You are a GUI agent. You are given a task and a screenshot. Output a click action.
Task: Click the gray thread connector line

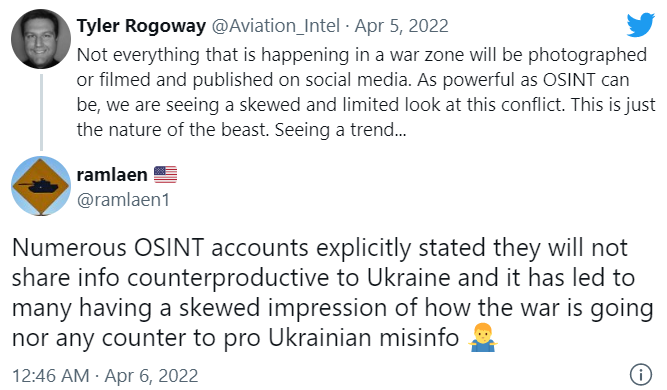click(x=41, y=112)
